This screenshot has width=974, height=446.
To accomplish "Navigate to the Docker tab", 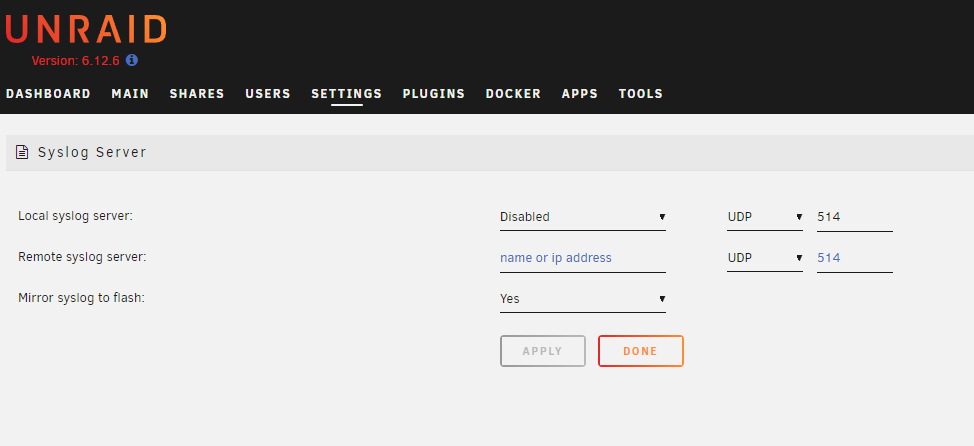I will tap(513, 94).
